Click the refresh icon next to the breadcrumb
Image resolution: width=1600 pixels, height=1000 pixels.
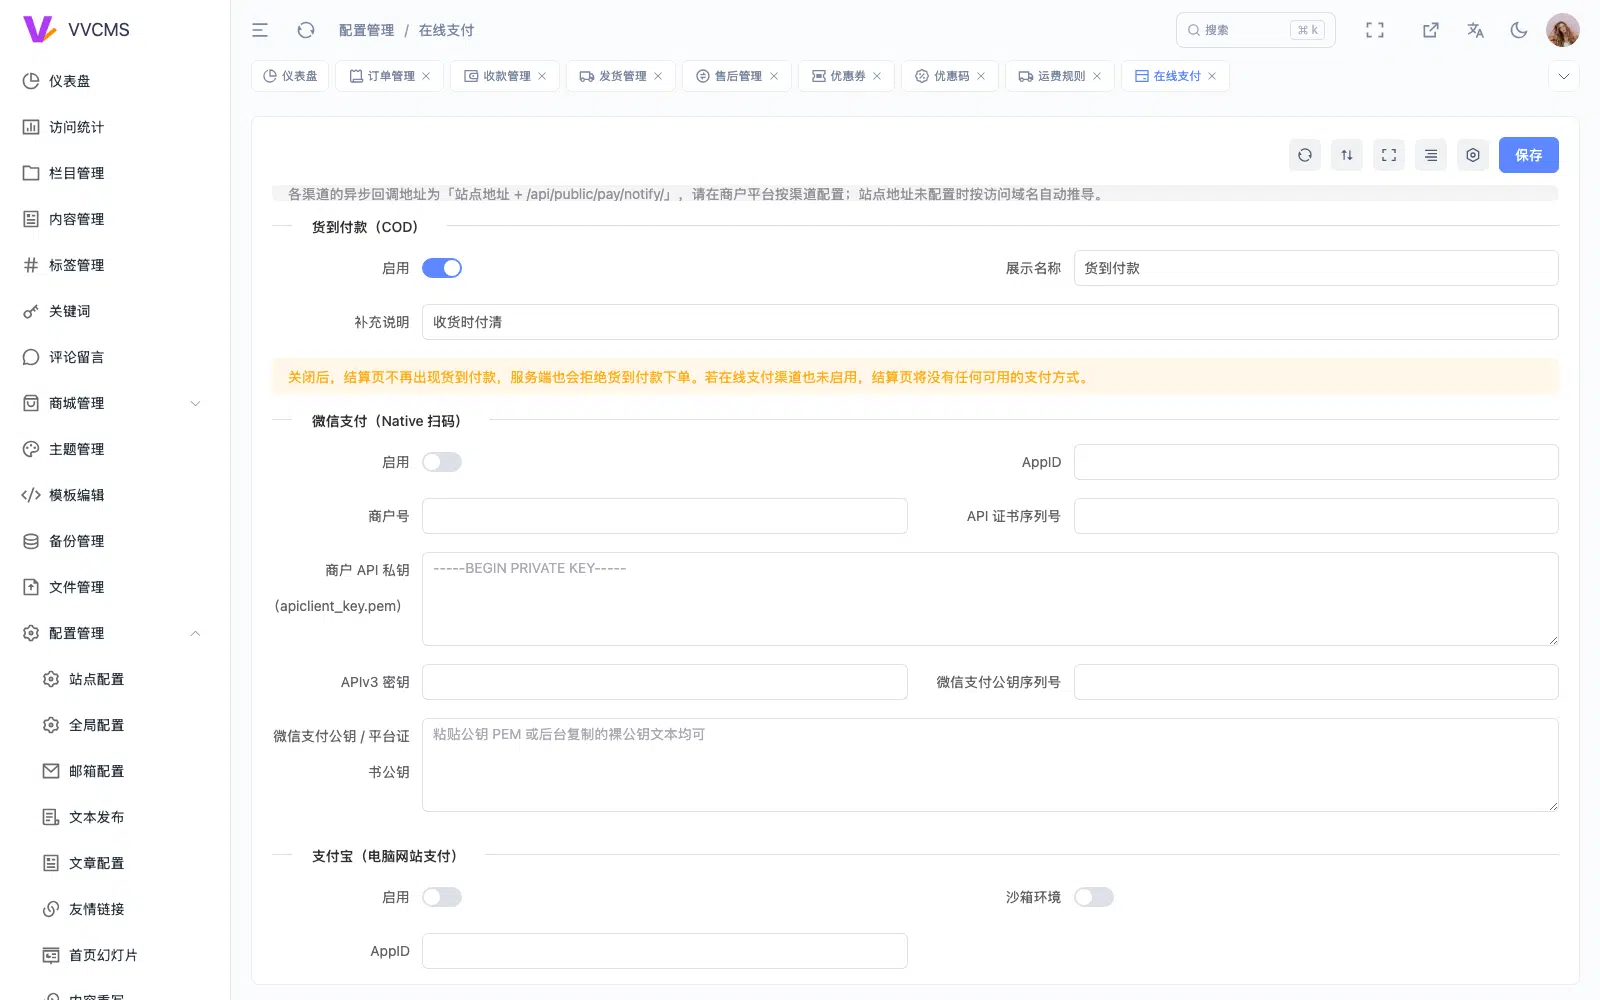[306, 30]
